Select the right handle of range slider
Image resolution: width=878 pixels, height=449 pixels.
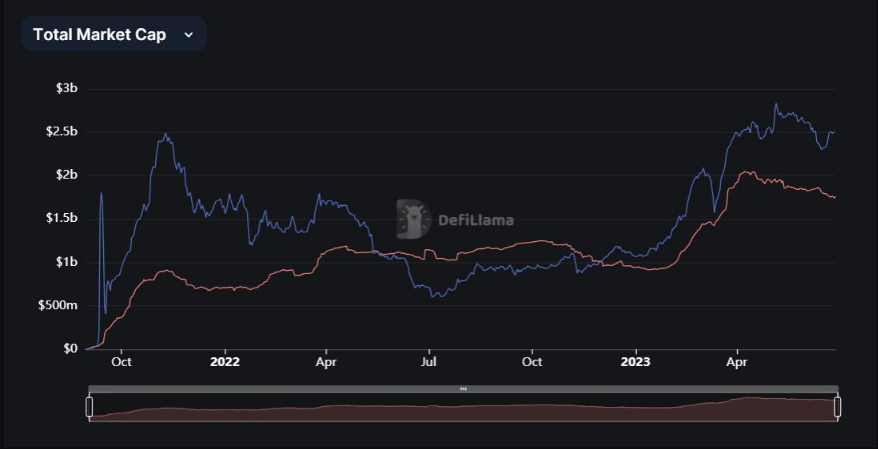point(837,407)
